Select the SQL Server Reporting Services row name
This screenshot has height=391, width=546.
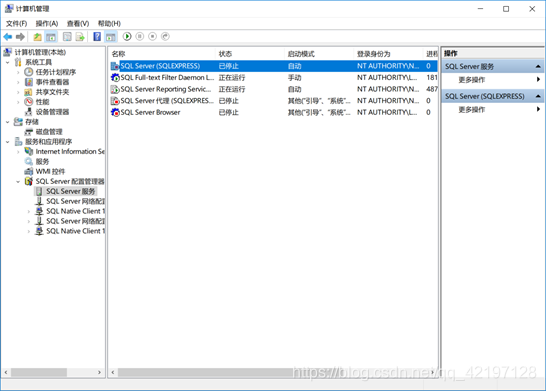pos(166,89)
